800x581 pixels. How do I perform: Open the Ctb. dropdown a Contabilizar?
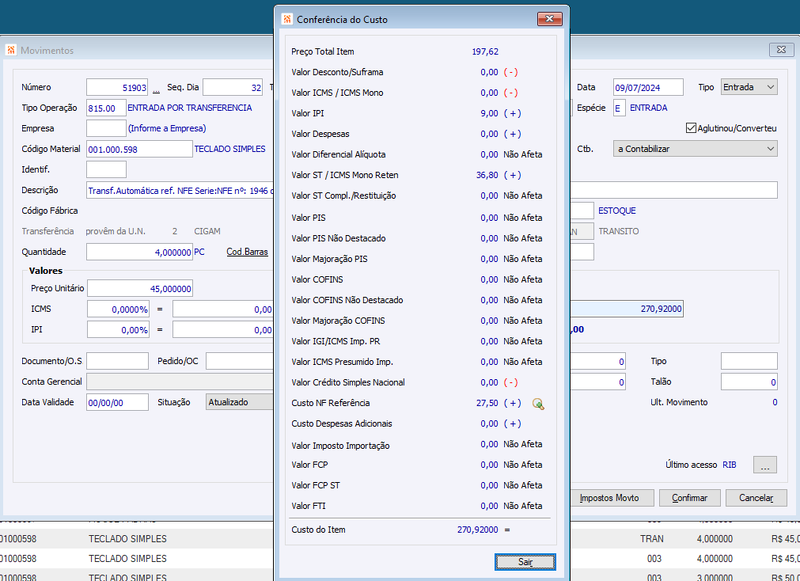pyautogui.click(x=695, y=149)
